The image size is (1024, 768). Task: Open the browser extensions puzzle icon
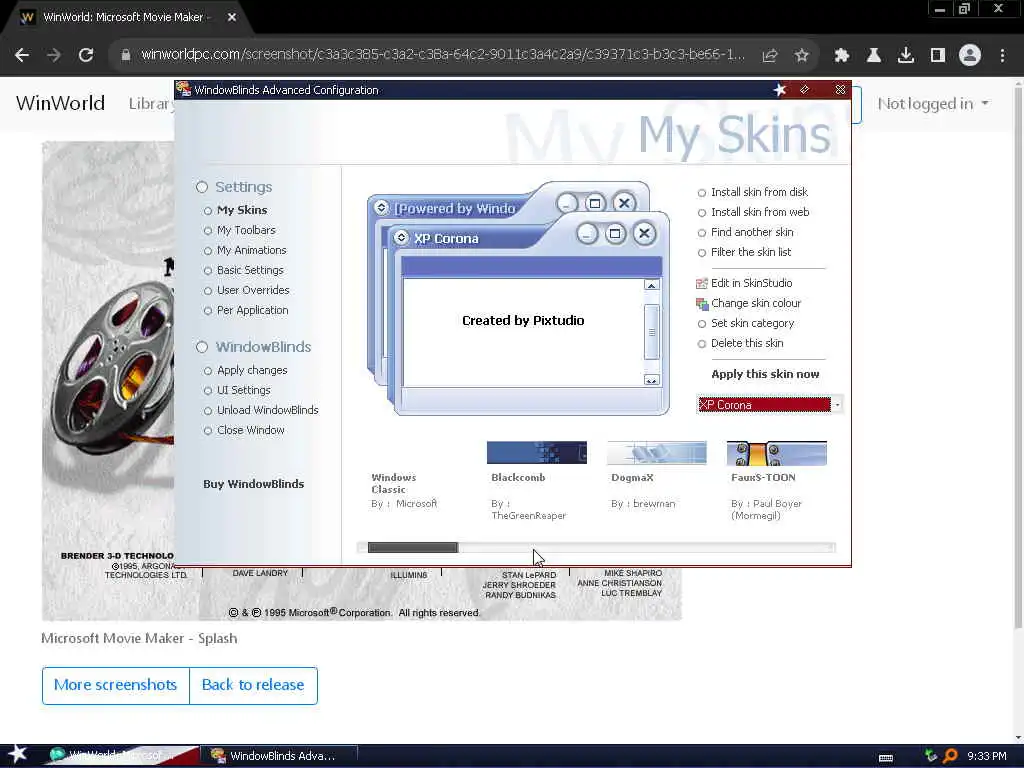tap(842, 56)
